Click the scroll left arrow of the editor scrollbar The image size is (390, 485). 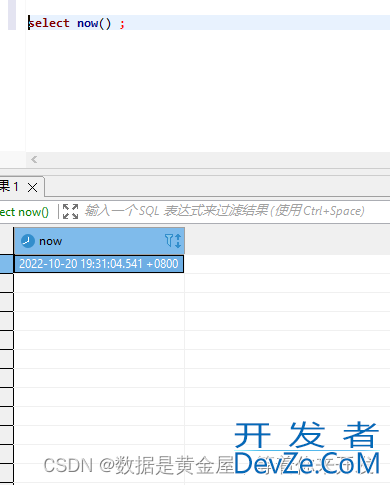[x=34, y=160]
